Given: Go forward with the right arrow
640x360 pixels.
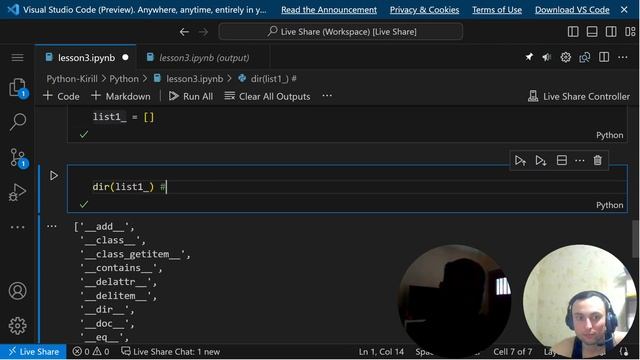Looking at the screenshot, I should (203, 31).
